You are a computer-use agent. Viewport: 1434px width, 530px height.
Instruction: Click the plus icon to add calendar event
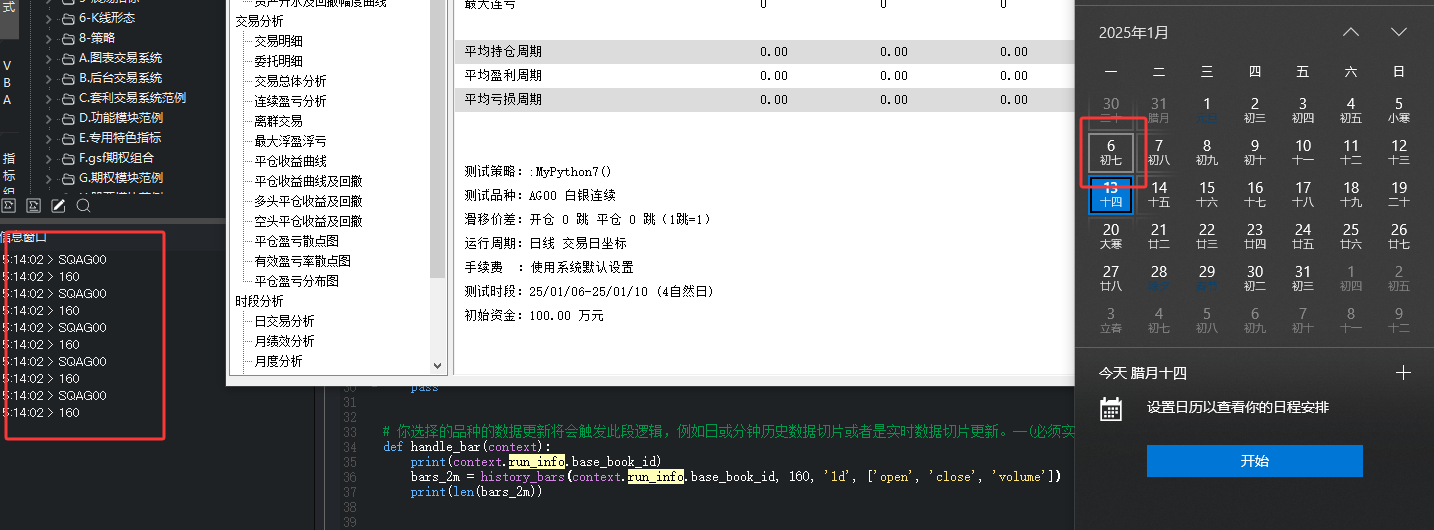(x=1403, y=373)
